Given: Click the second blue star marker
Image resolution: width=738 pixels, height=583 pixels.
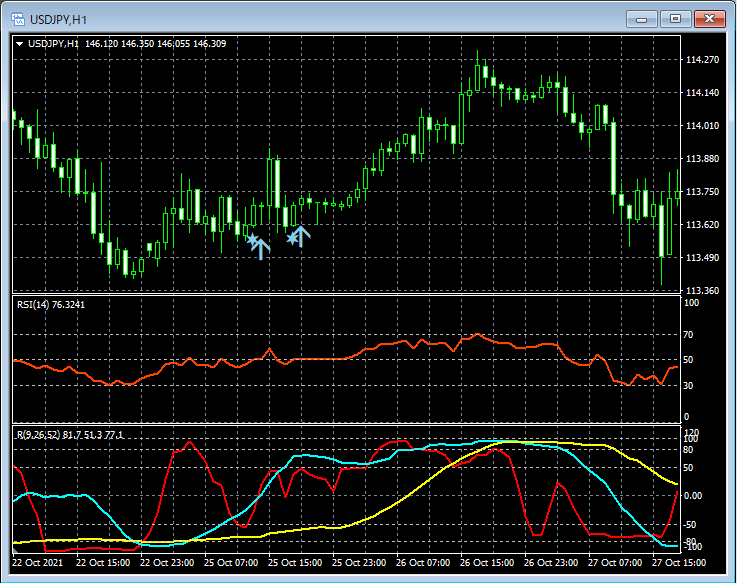Looking at the screenshot, I should pos(291,238).
